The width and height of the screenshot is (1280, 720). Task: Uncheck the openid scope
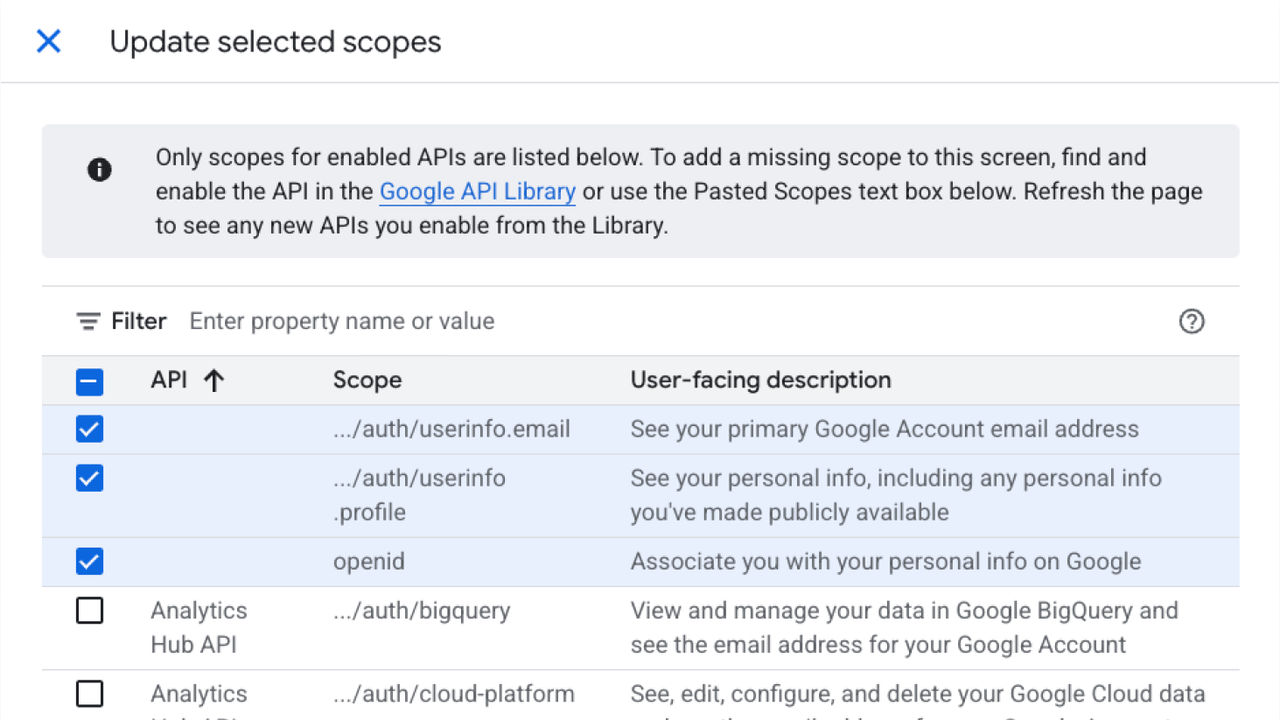point(89,561)
